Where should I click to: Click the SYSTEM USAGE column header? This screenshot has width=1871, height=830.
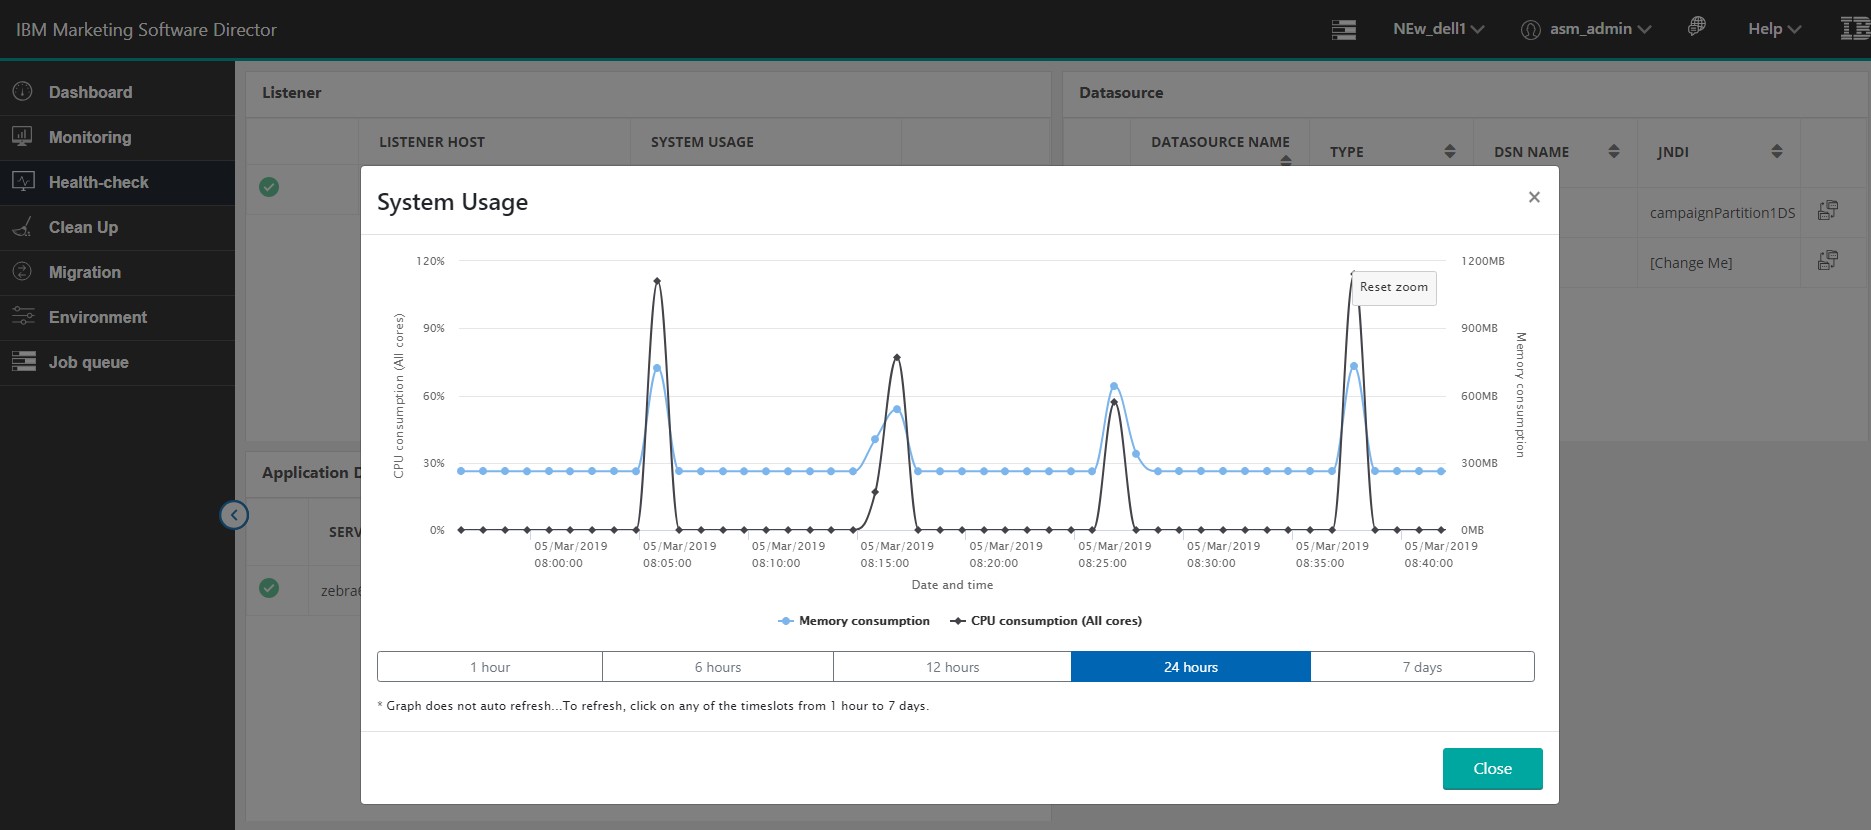[702, 142]
